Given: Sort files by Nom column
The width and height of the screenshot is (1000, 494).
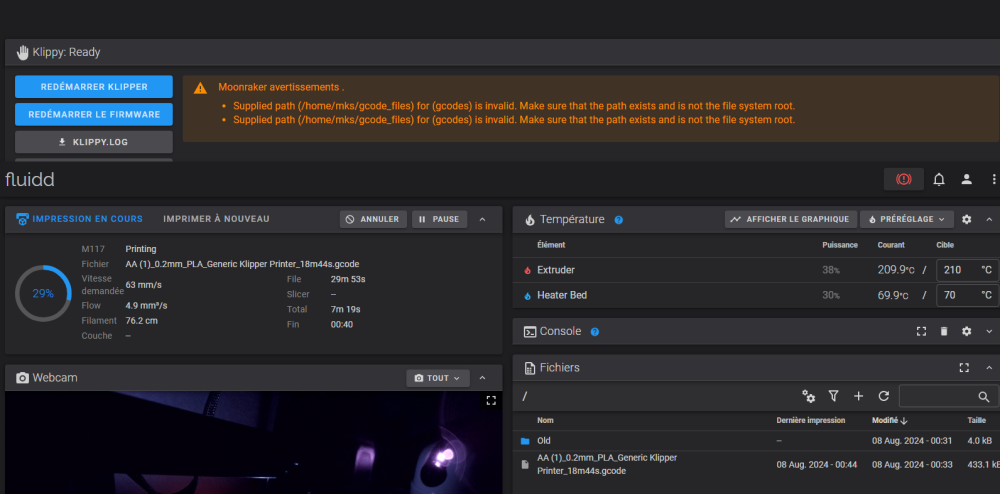Looking at the screenshot, I should click(545, 421).
